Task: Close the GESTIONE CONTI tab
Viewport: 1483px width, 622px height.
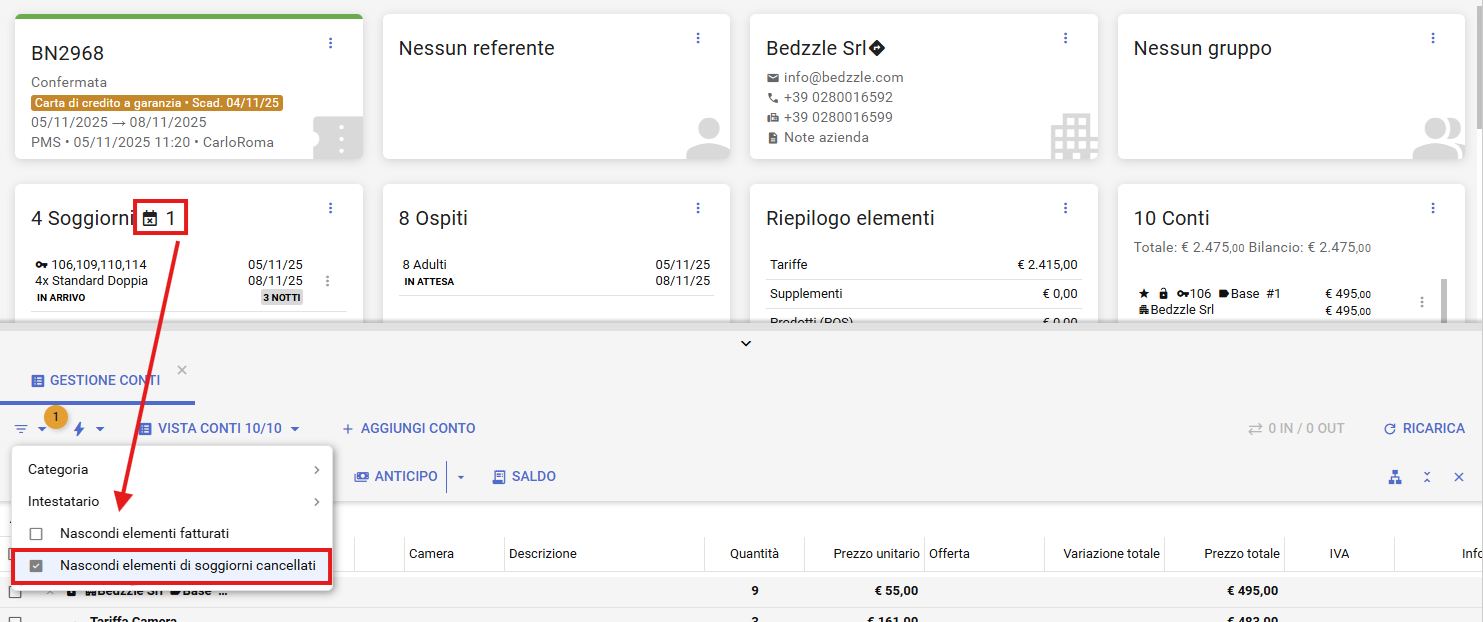Action: pos(182,370)
